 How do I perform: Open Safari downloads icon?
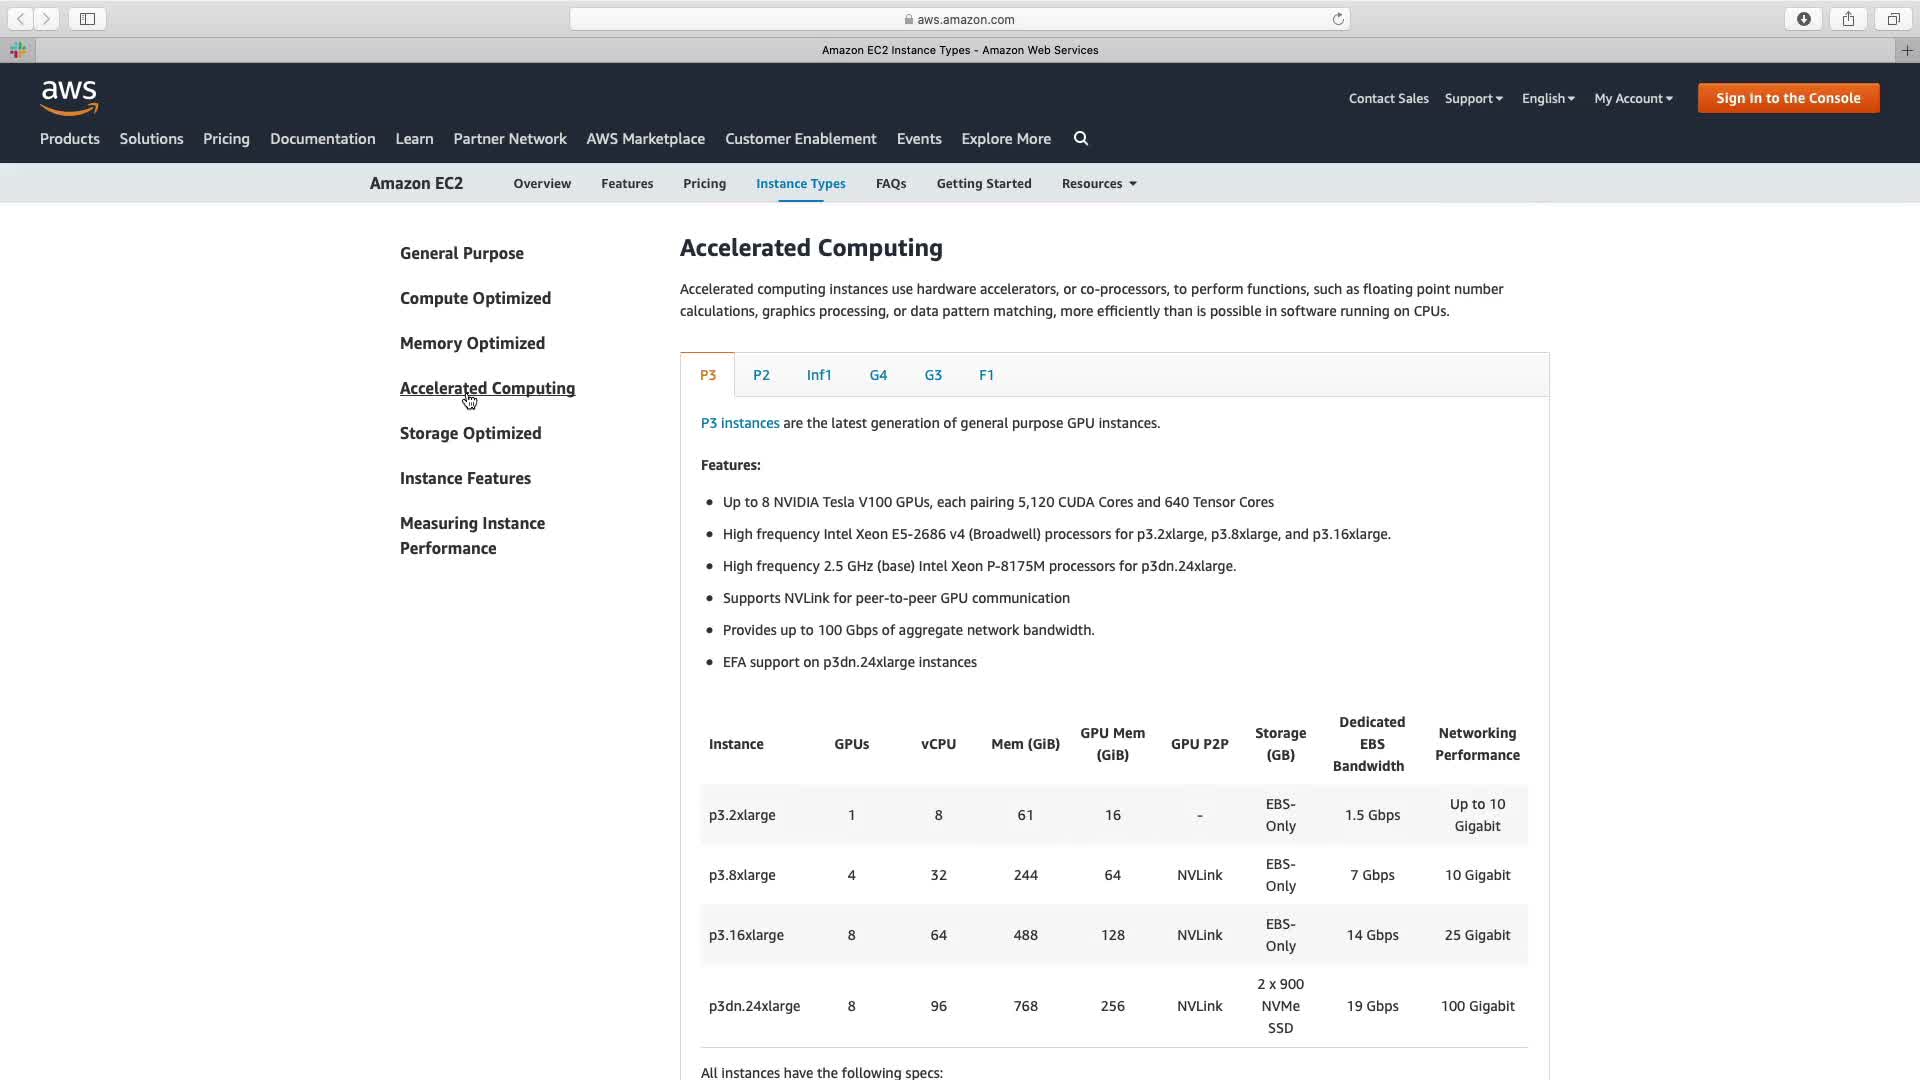1803,19
